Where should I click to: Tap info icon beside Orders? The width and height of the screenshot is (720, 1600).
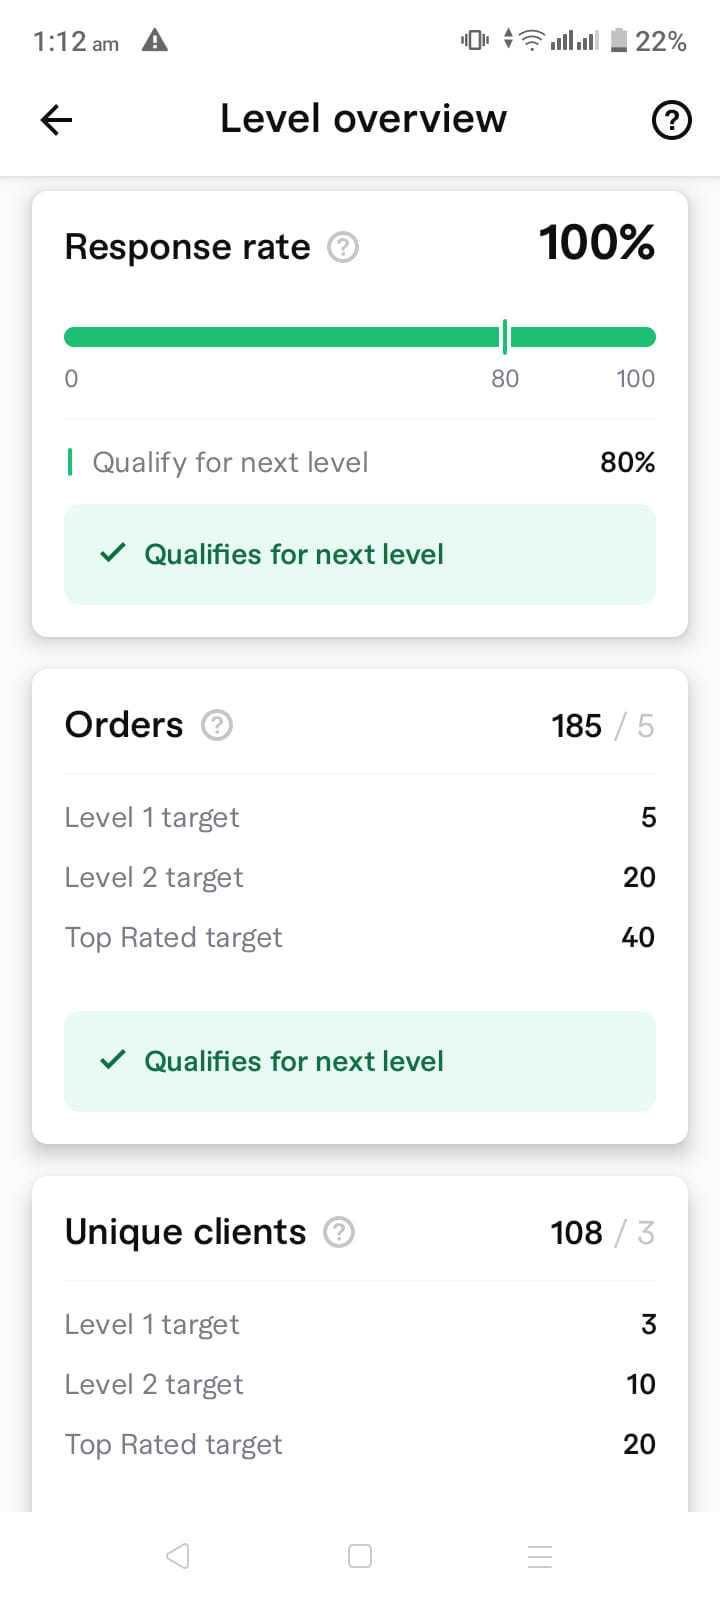(x=217, y=725)
